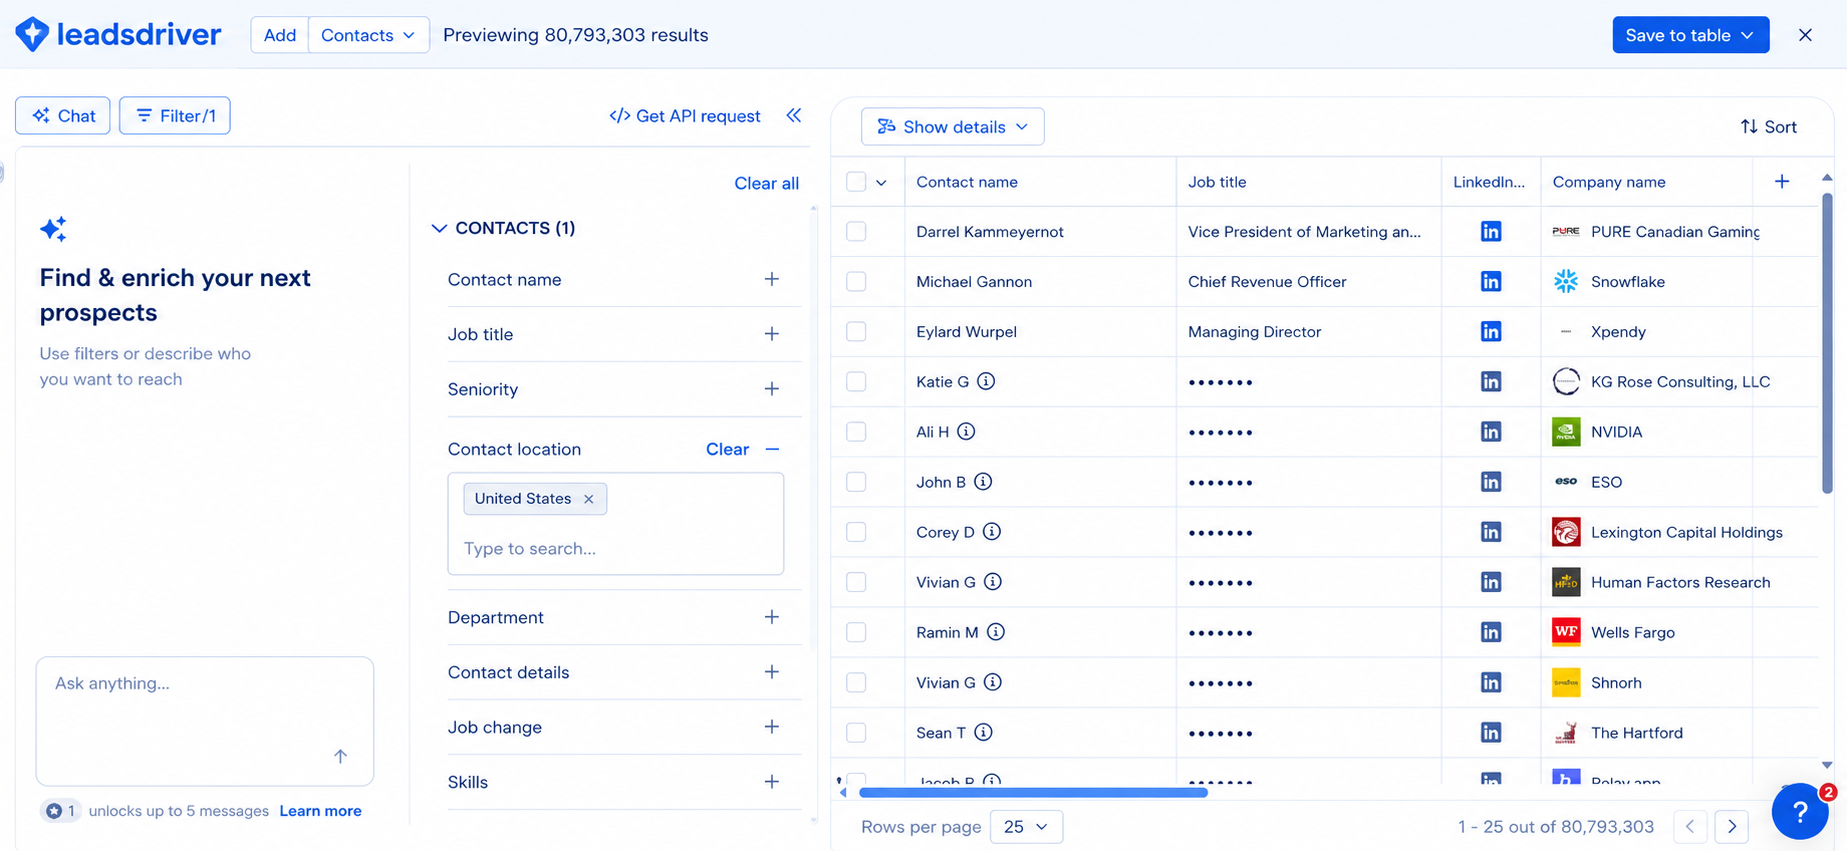Image resolution: width=1847 pixels, height=851 pixels.
Task: Collapse the CONTACTS (1) filter section
Action: [439, 228]
